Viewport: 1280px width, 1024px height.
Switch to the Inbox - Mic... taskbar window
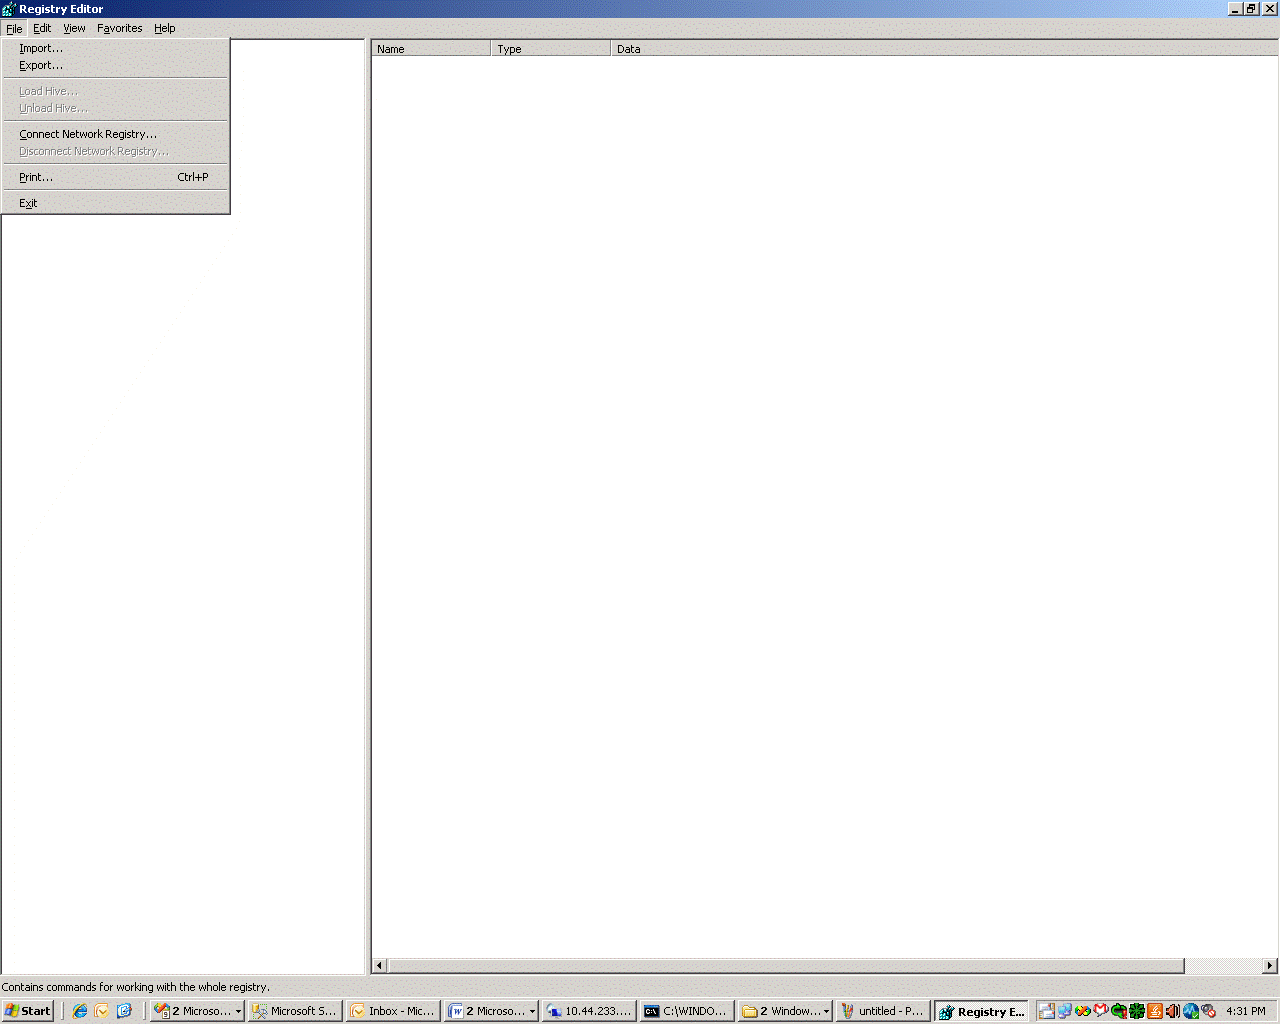pos(393,1011)
